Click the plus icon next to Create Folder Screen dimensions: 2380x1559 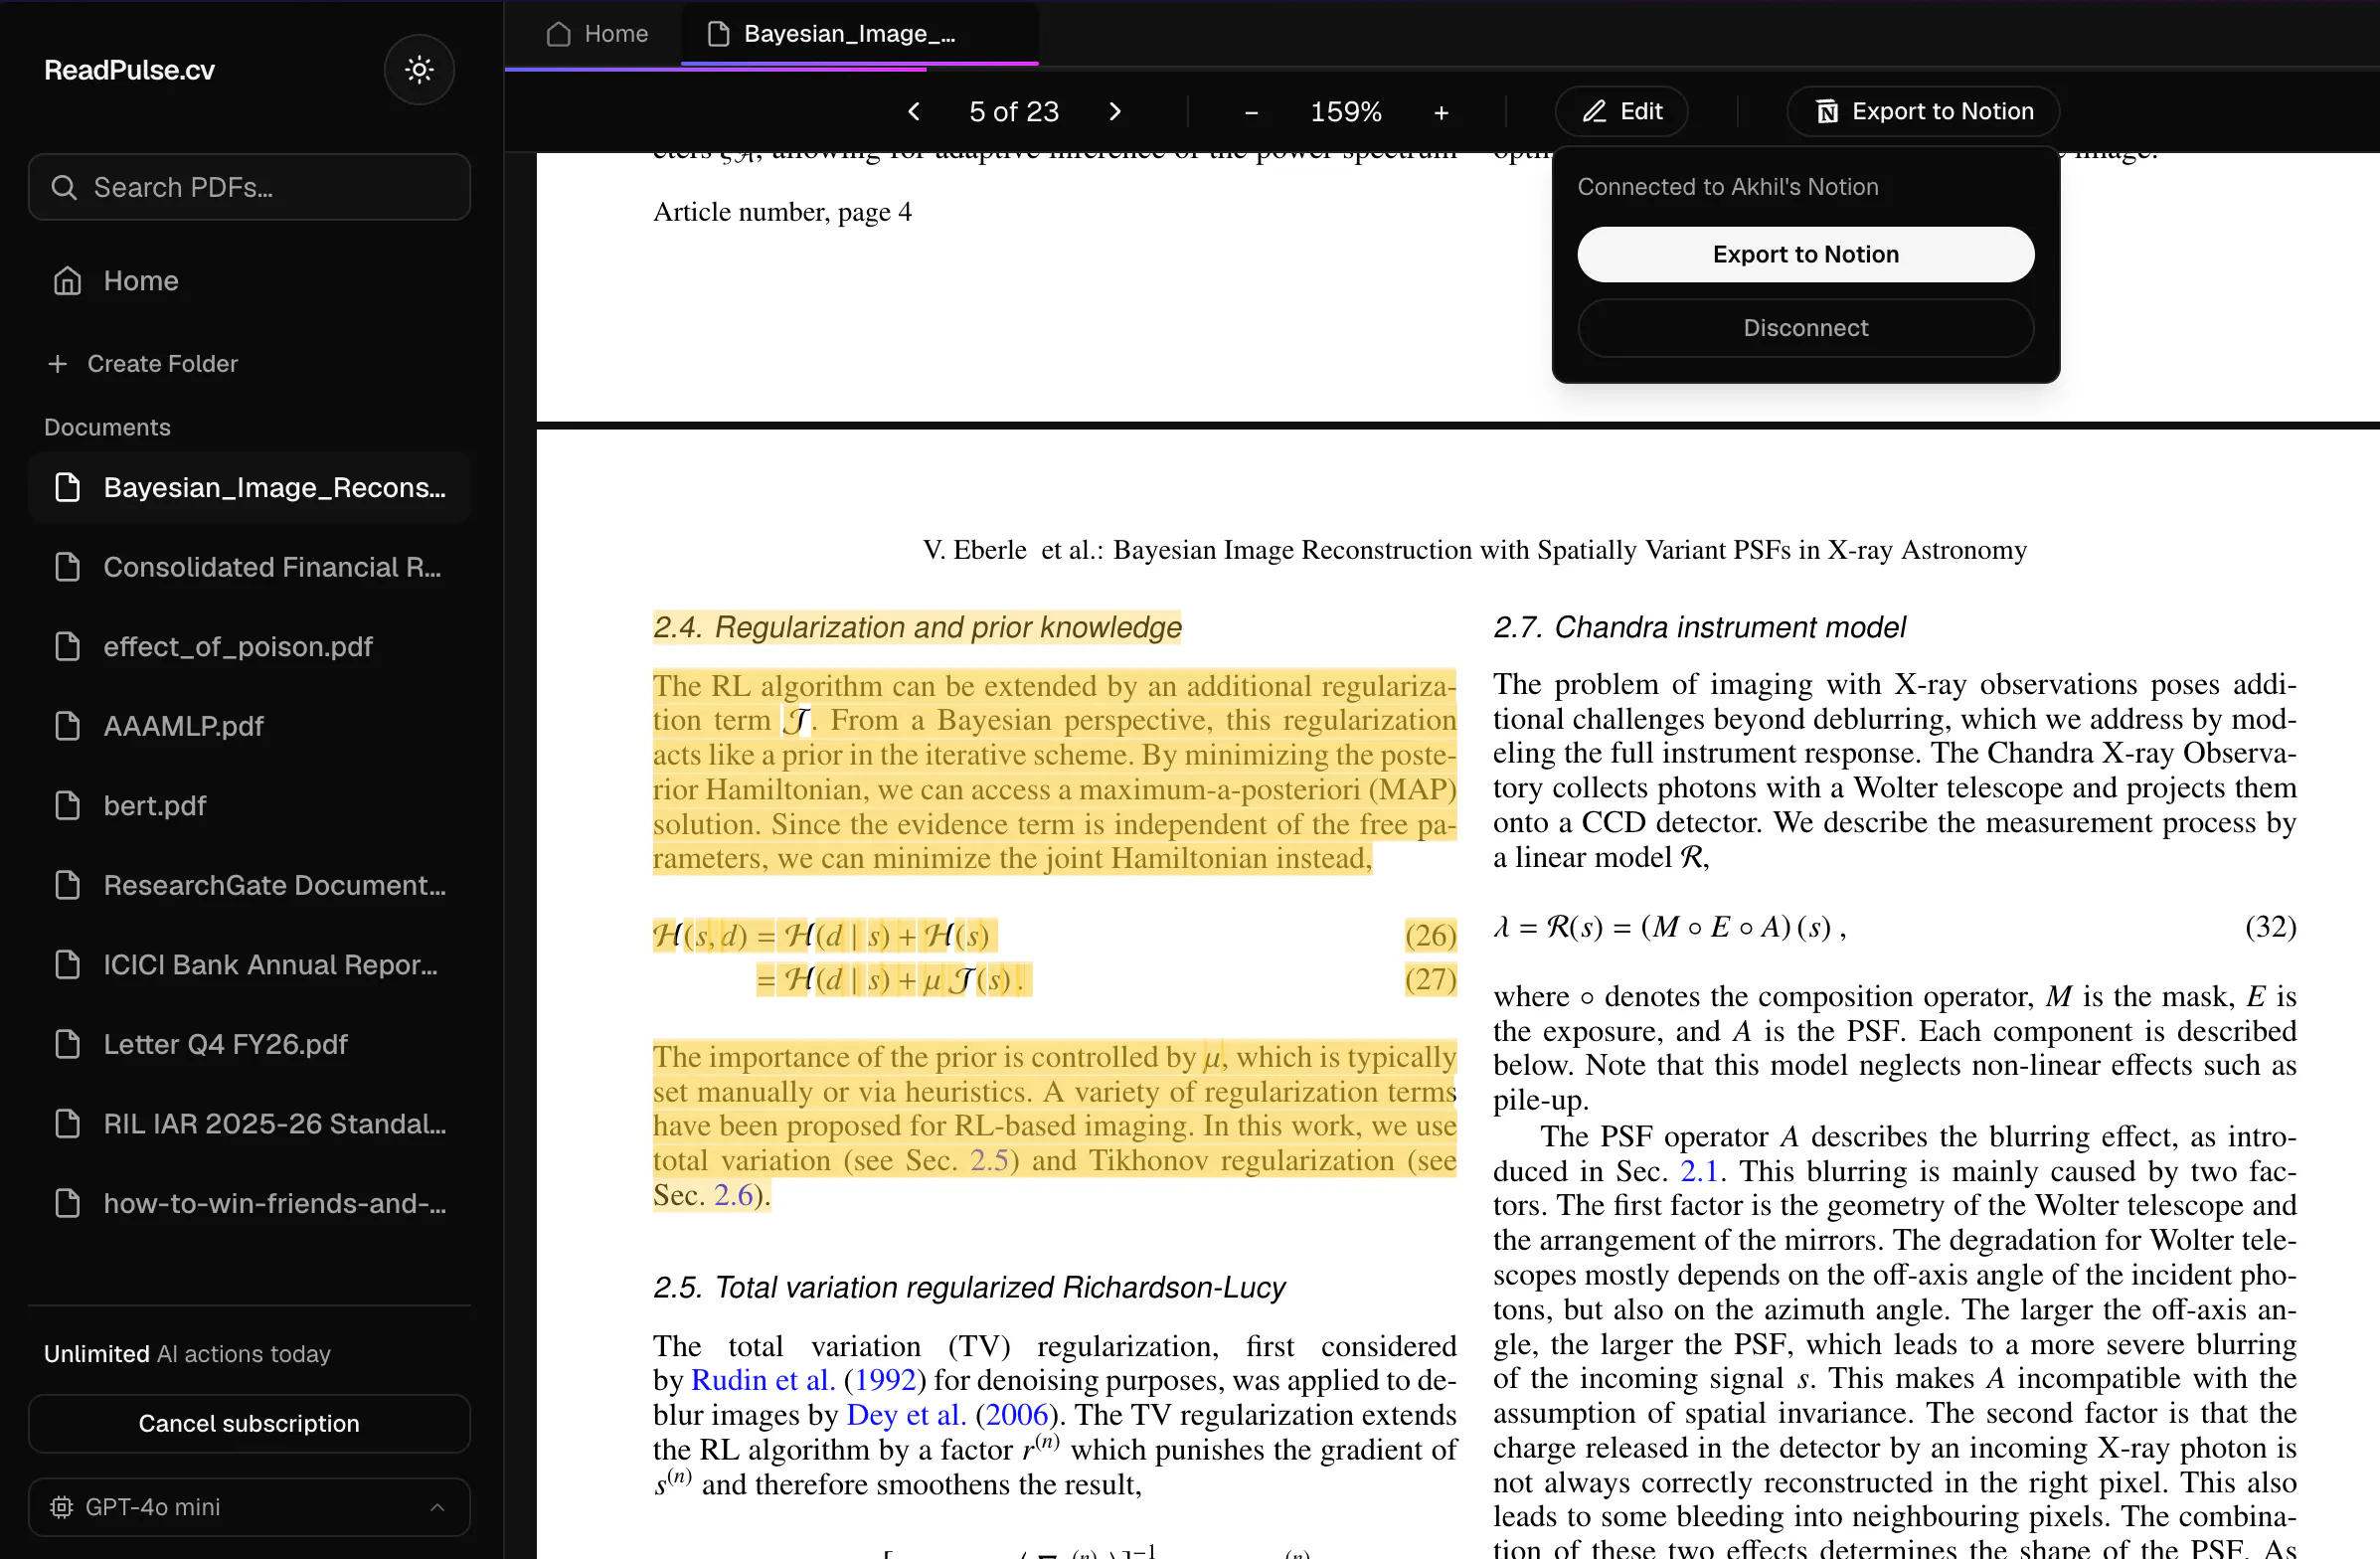pyautogui.click(x=58, y=364)
